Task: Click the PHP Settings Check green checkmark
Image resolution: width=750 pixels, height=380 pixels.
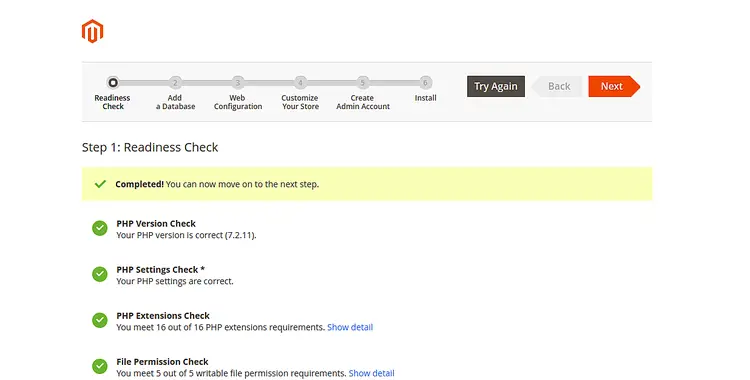Action: (100, 274)
